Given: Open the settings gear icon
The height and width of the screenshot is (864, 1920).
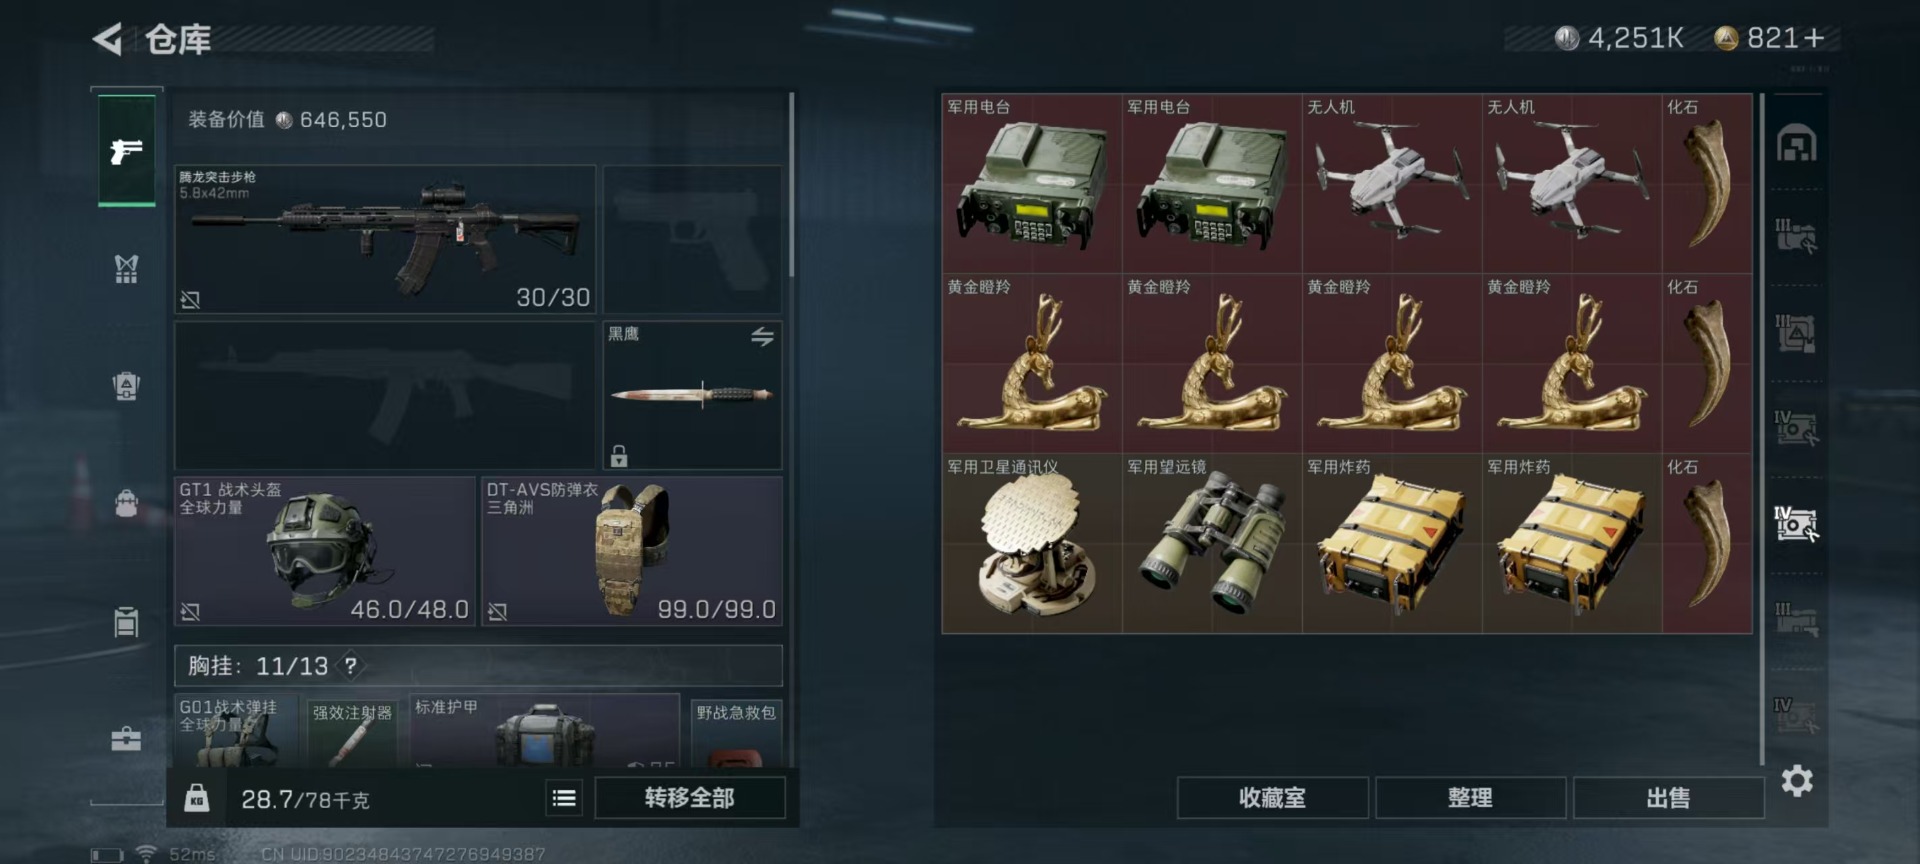Looking at the screenshot, I should point(1797,781).
